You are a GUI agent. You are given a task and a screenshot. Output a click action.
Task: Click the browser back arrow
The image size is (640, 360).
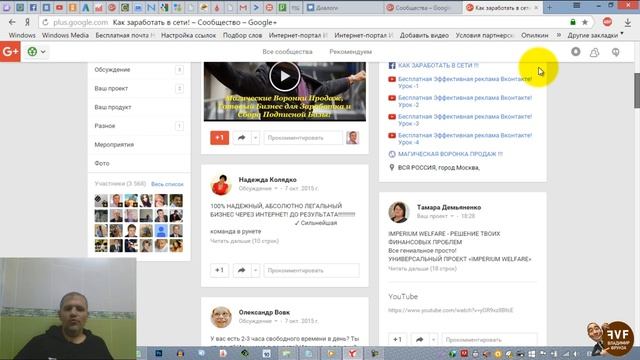pyautogui.click(x=12, y=22)
